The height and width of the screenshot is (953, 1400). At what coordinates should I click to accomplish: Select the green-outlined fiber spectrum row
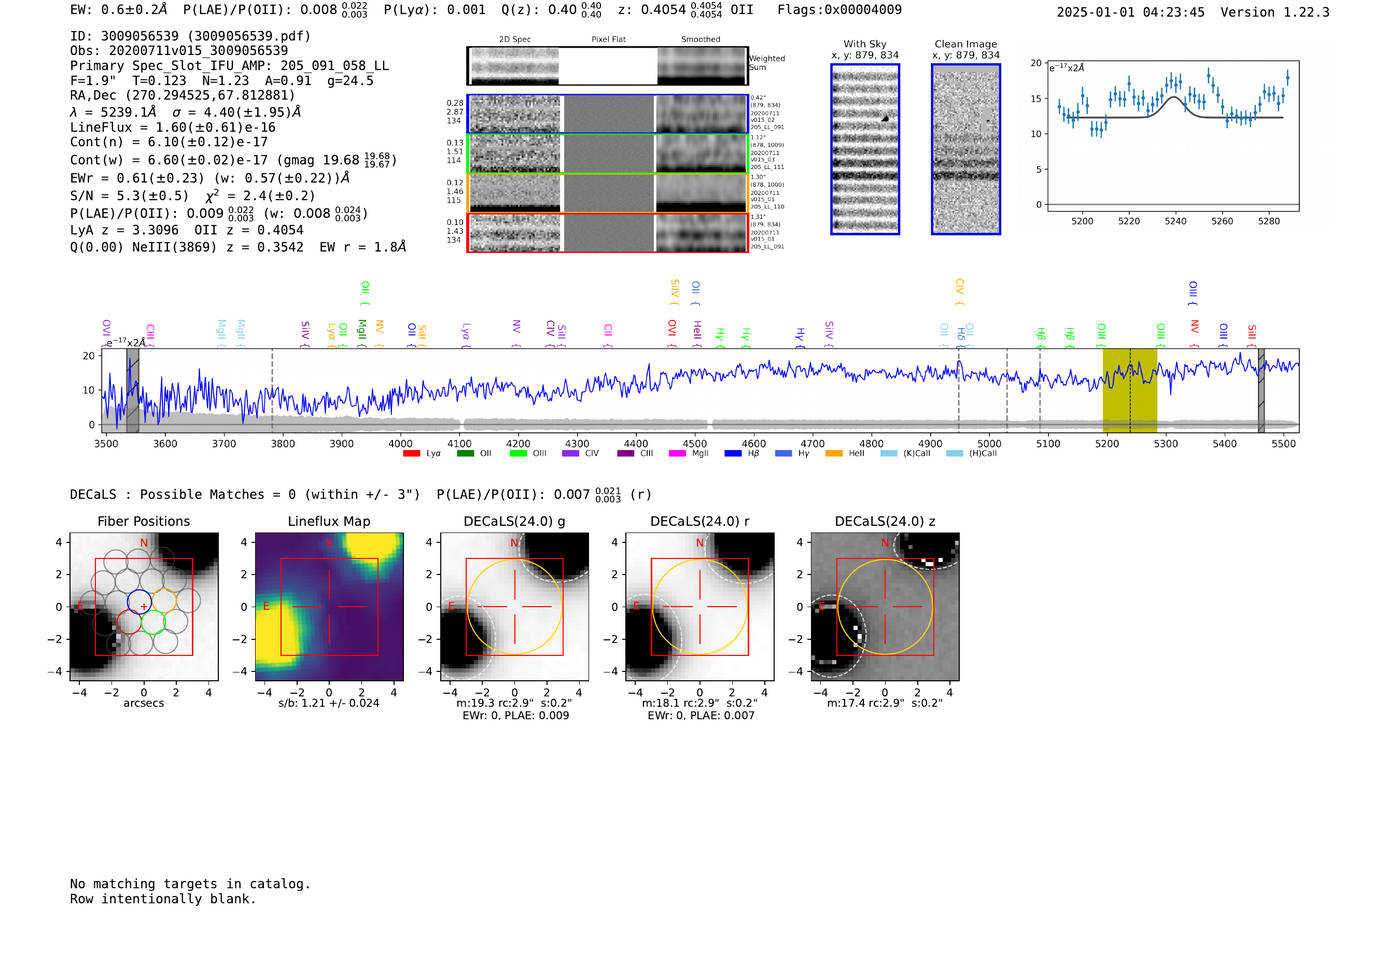pos(608,154)
